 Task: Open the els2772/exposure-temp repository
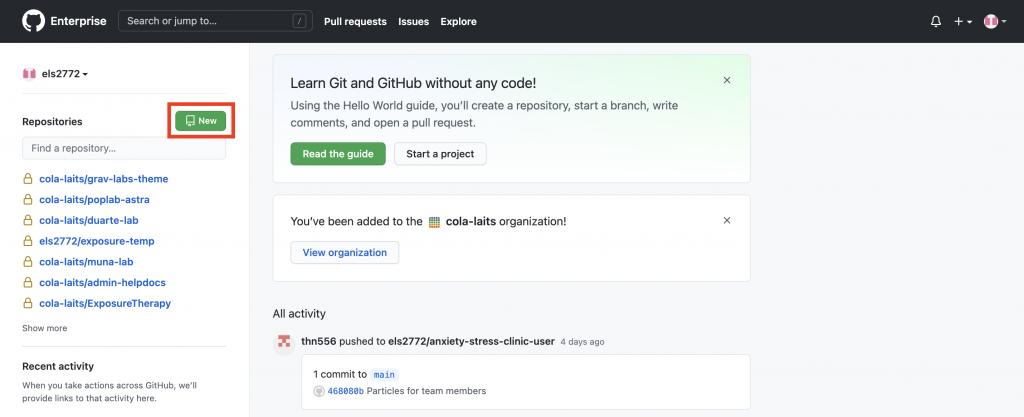[x=97, y=241]
